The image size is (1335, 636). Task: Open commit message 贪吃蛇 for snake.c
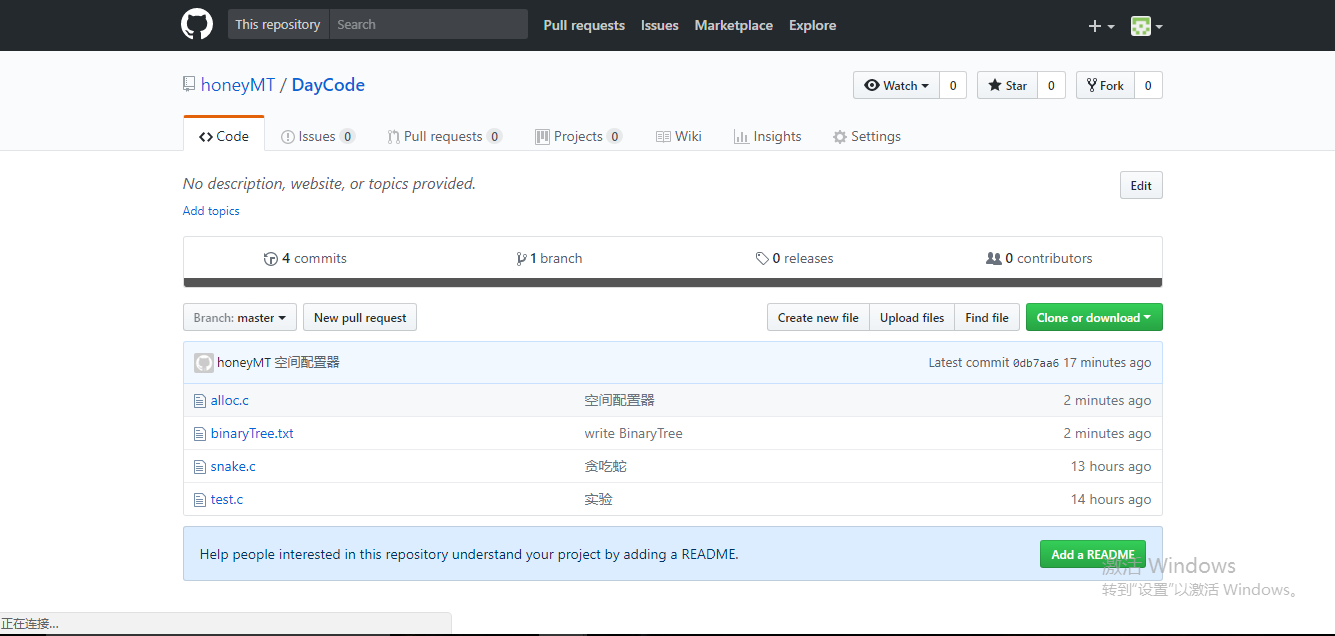(606, 467)
